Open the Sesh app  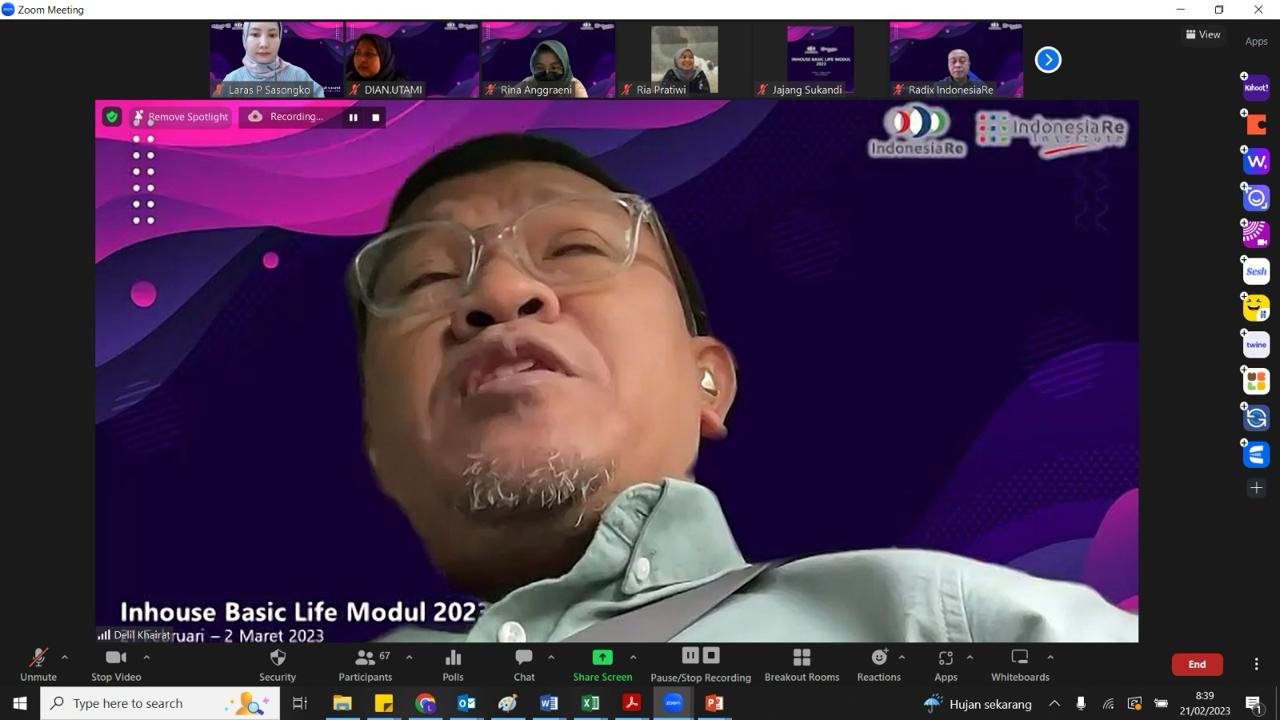(1256, 271)
